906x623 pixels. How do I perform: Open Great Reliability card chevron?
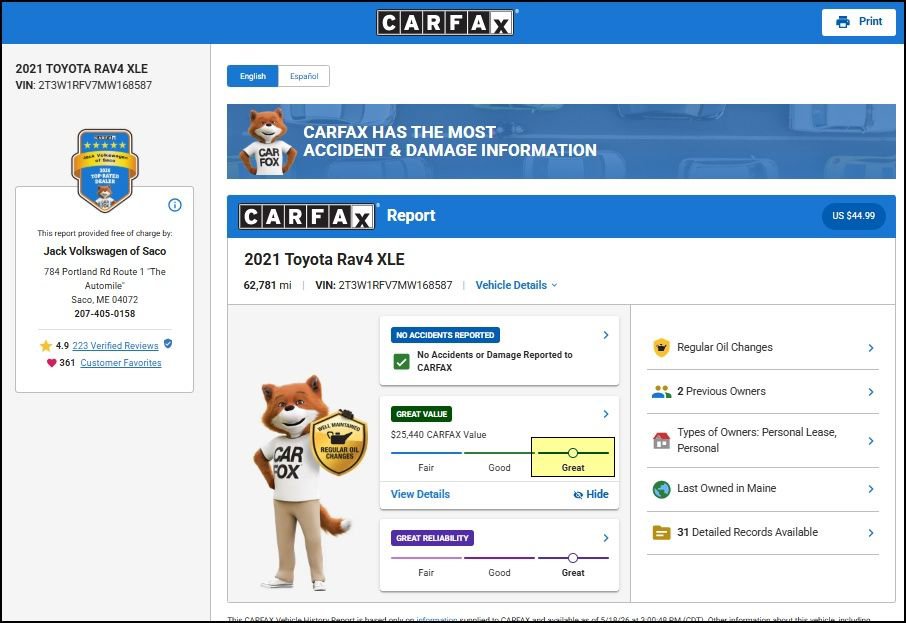(606, 538)
